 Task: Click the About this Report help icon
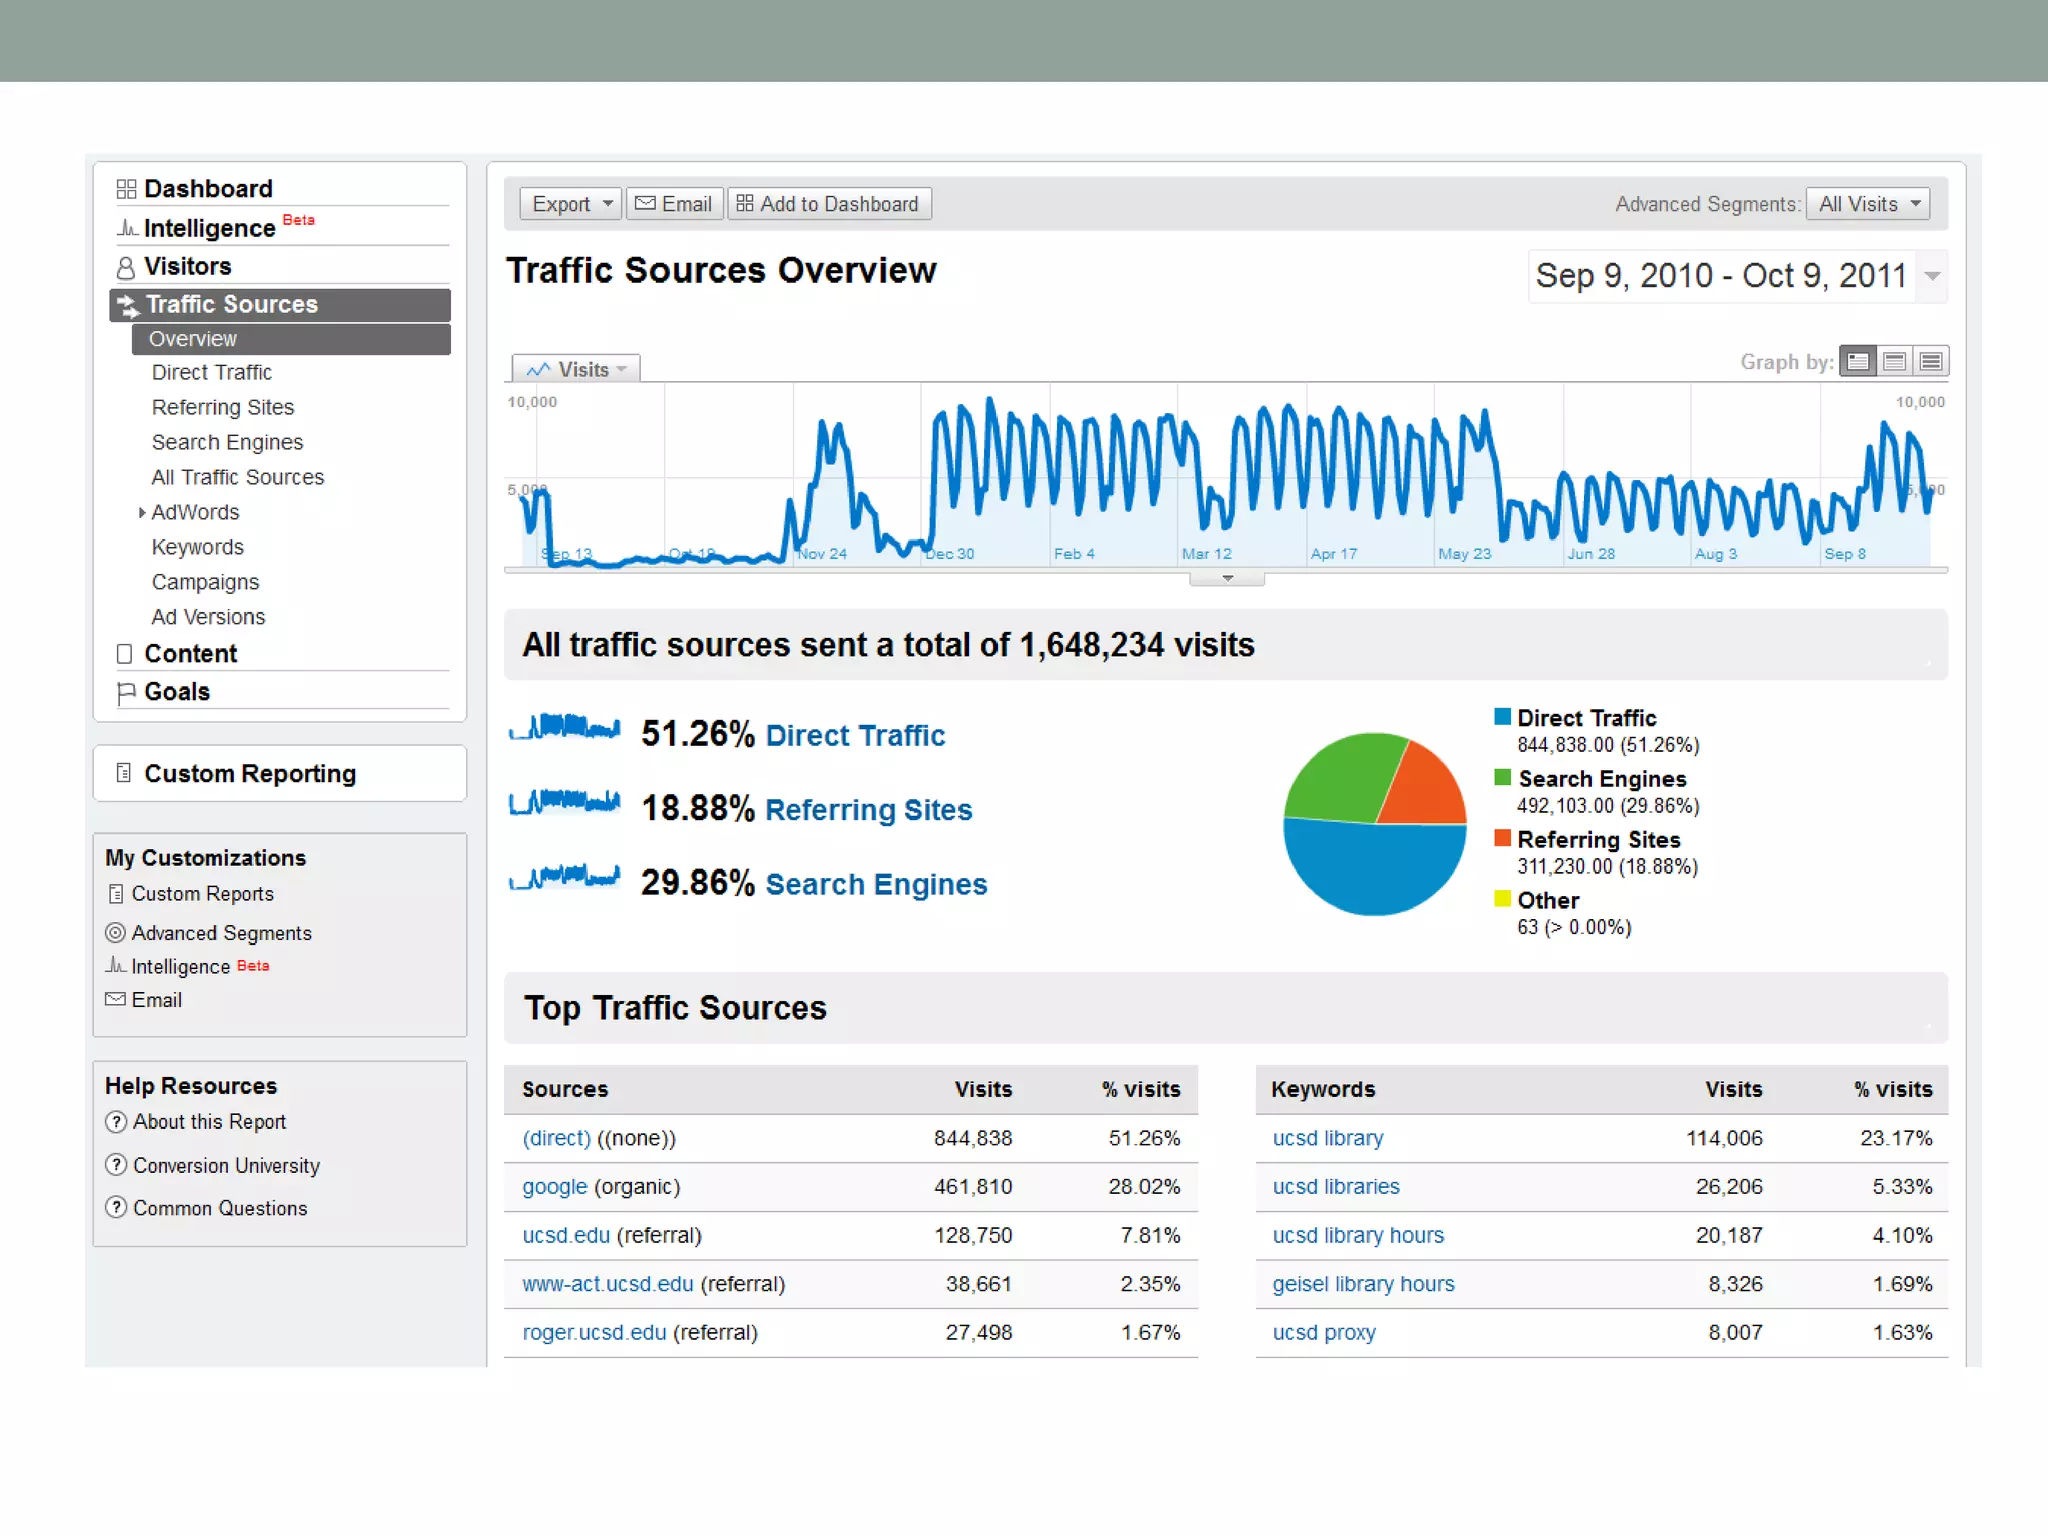click(x=117, y=1122)
